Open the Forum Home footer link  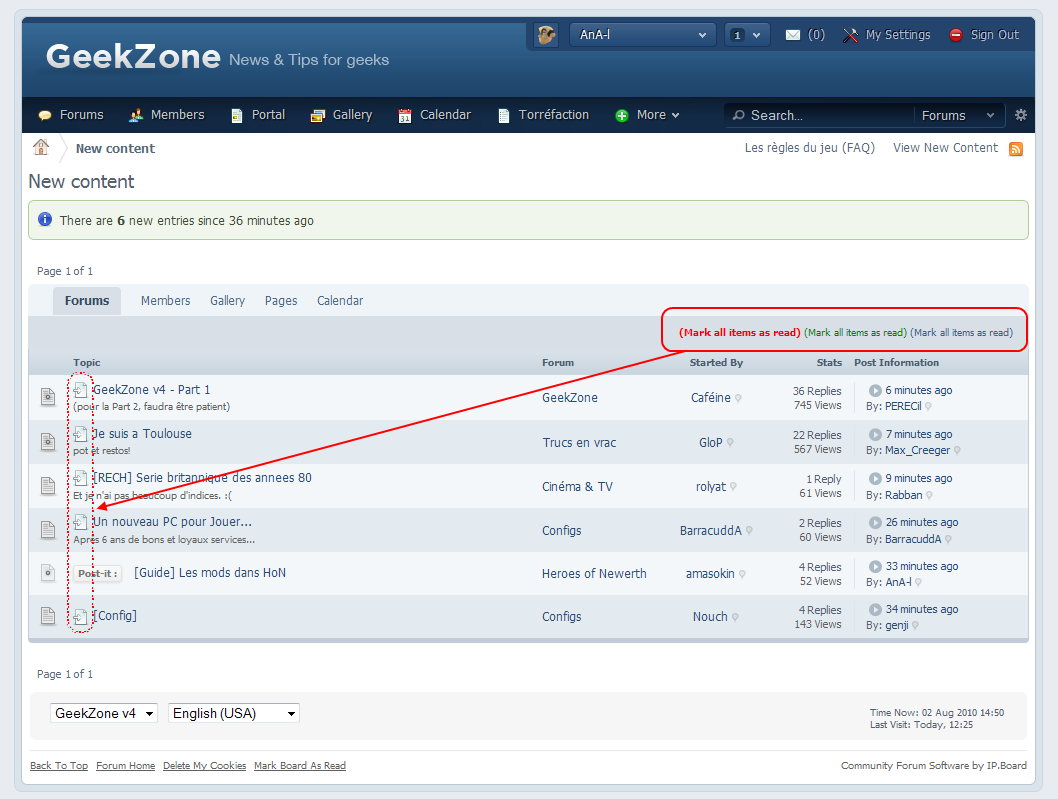click(x=126, y=766)
